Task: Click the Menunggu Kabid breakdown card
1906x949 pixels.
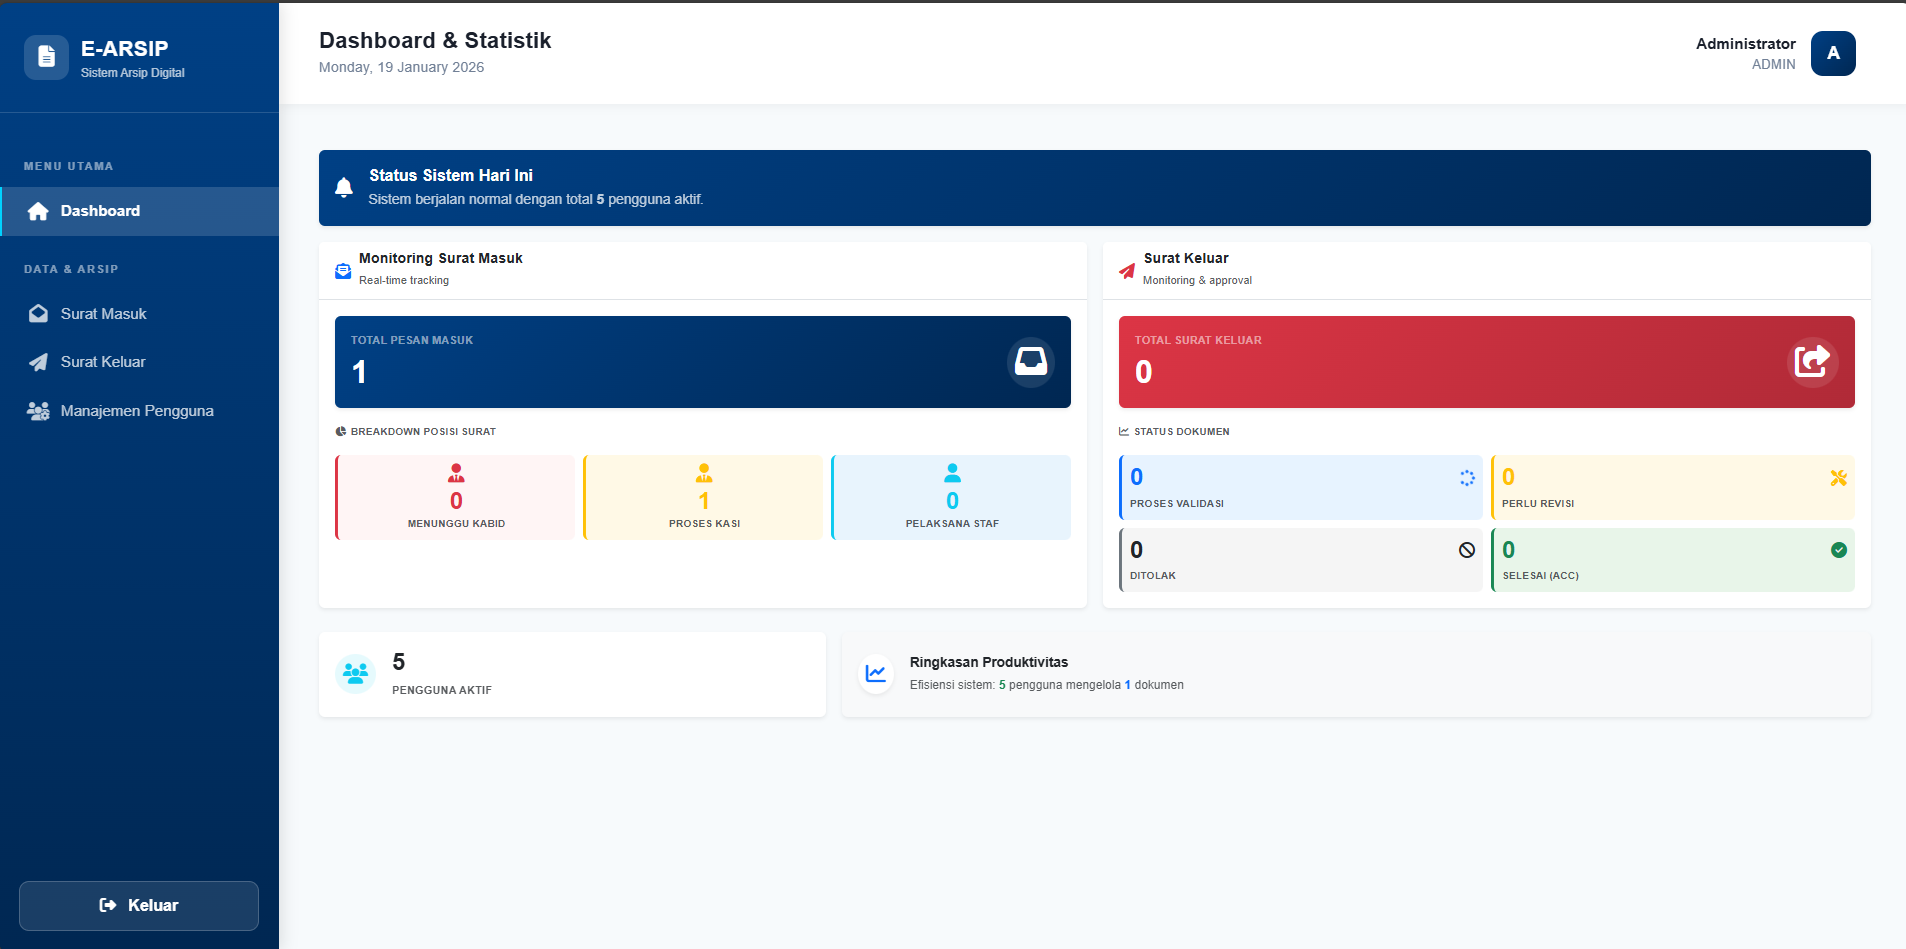Action: tap(455, 497)
